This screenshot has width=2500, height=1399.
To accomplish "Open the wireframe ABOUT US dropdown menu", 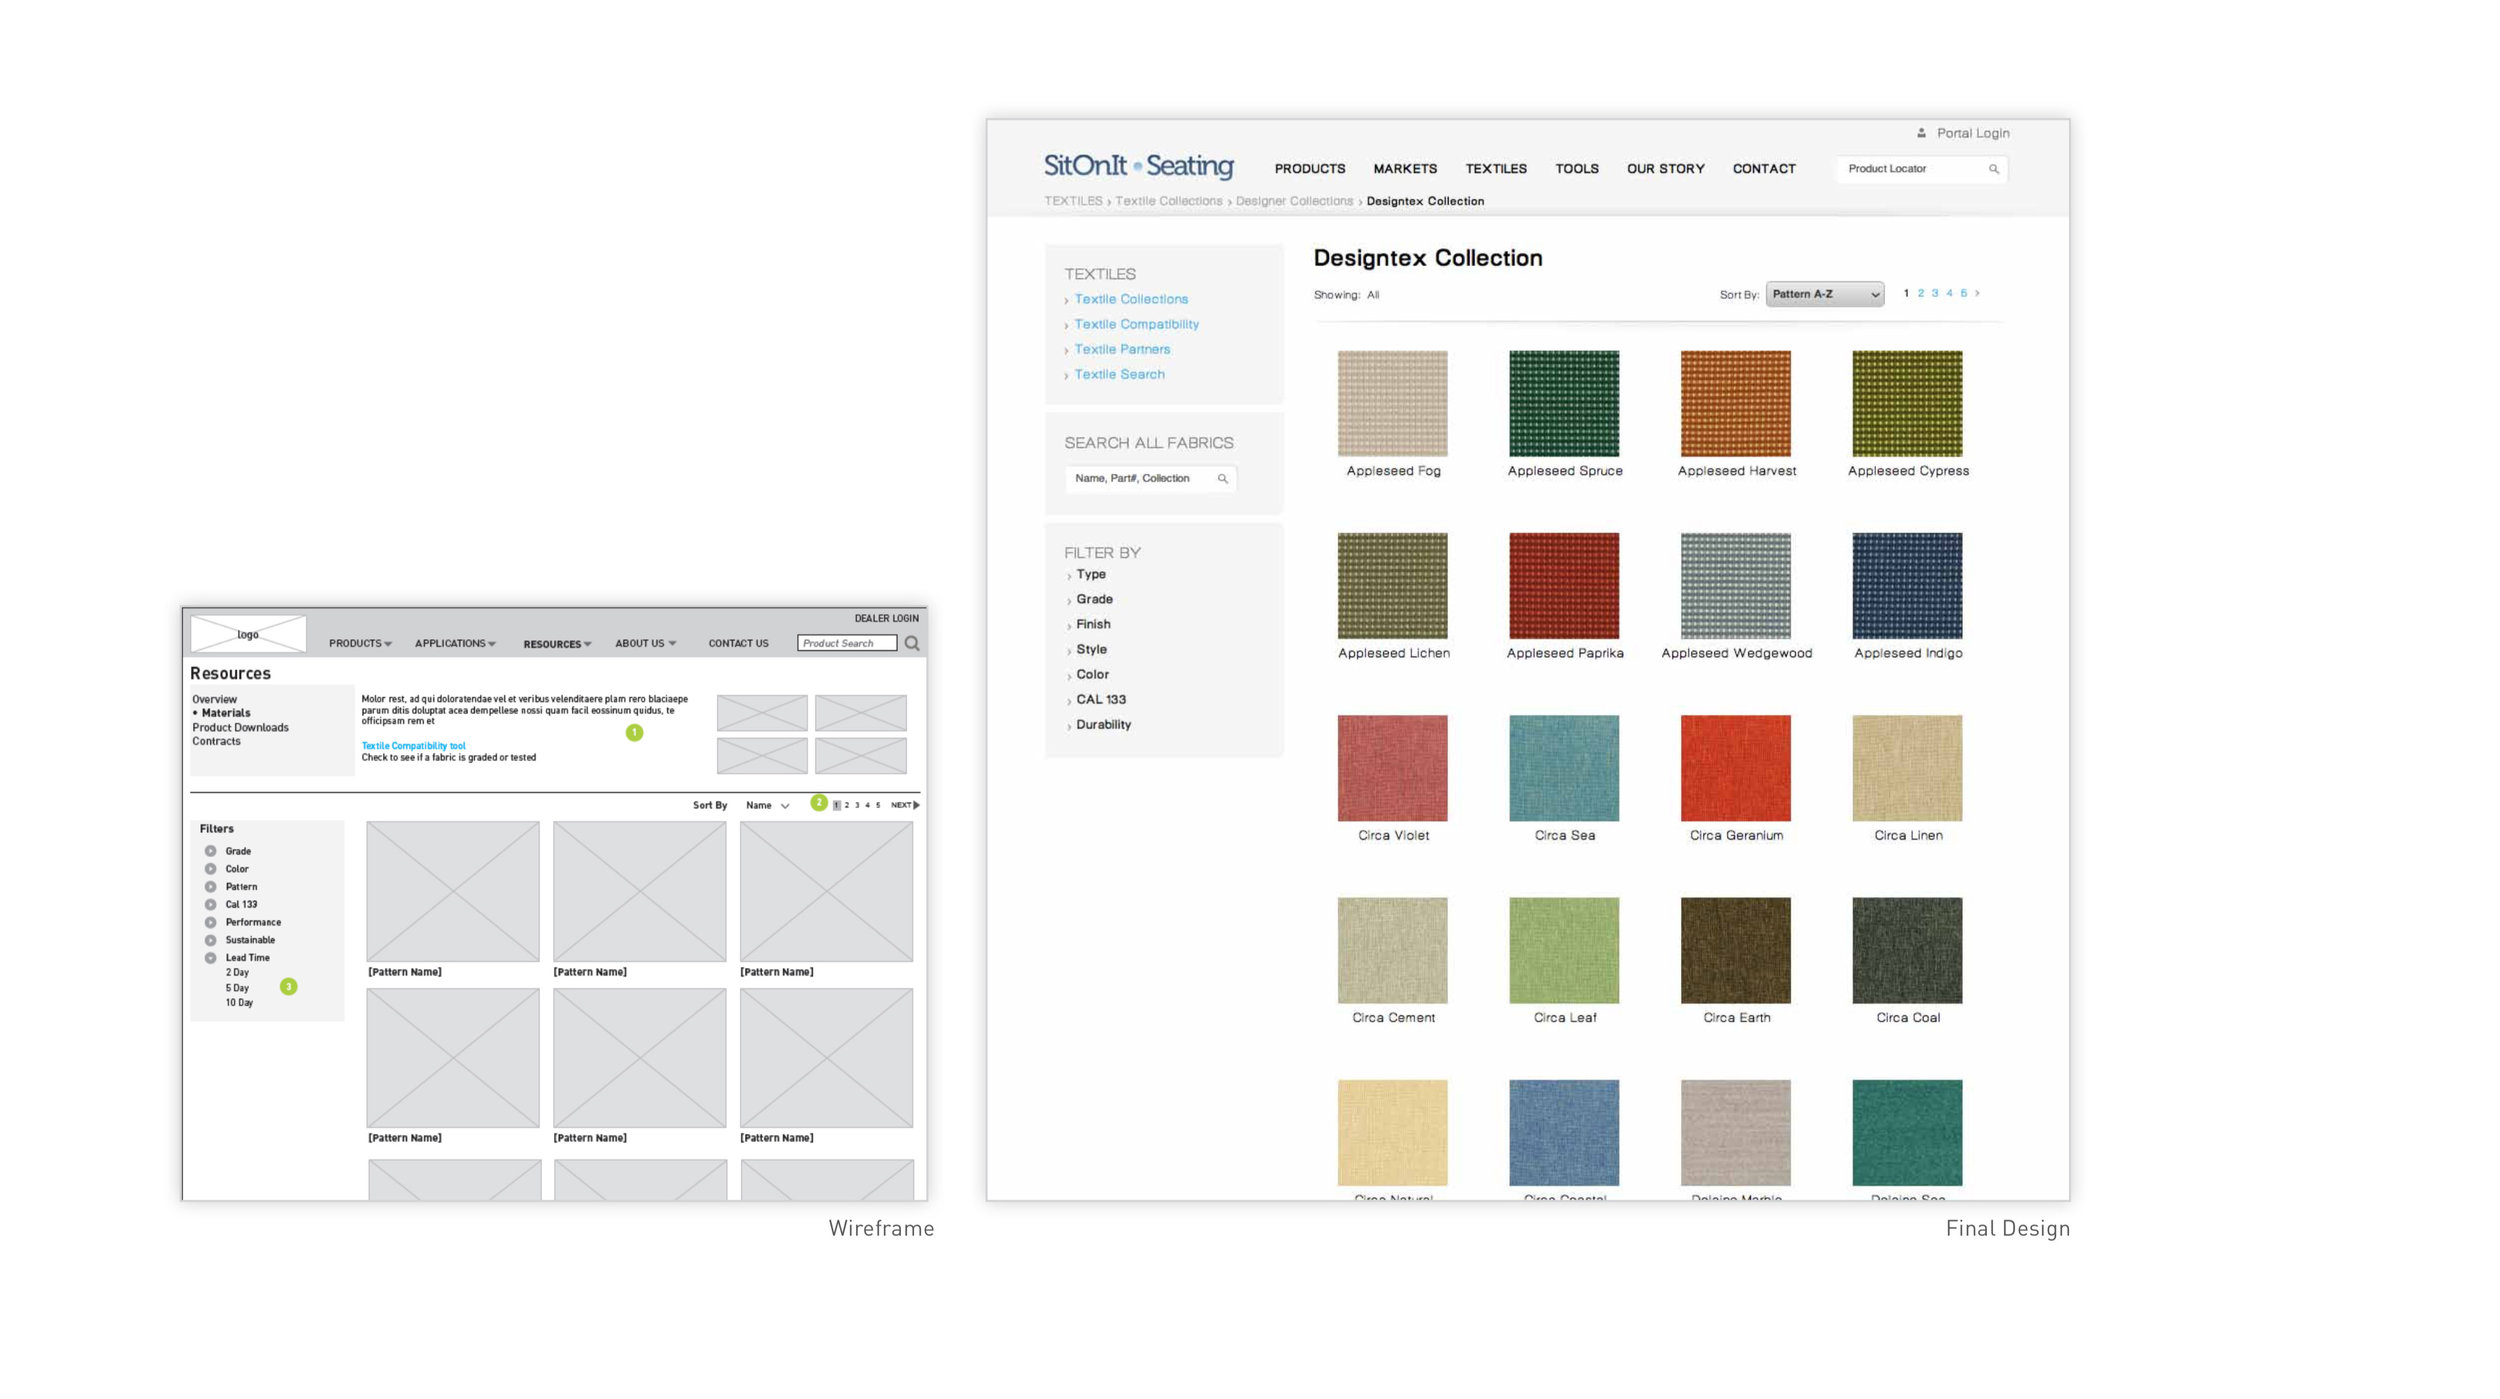I will click(x=645, y=644).
